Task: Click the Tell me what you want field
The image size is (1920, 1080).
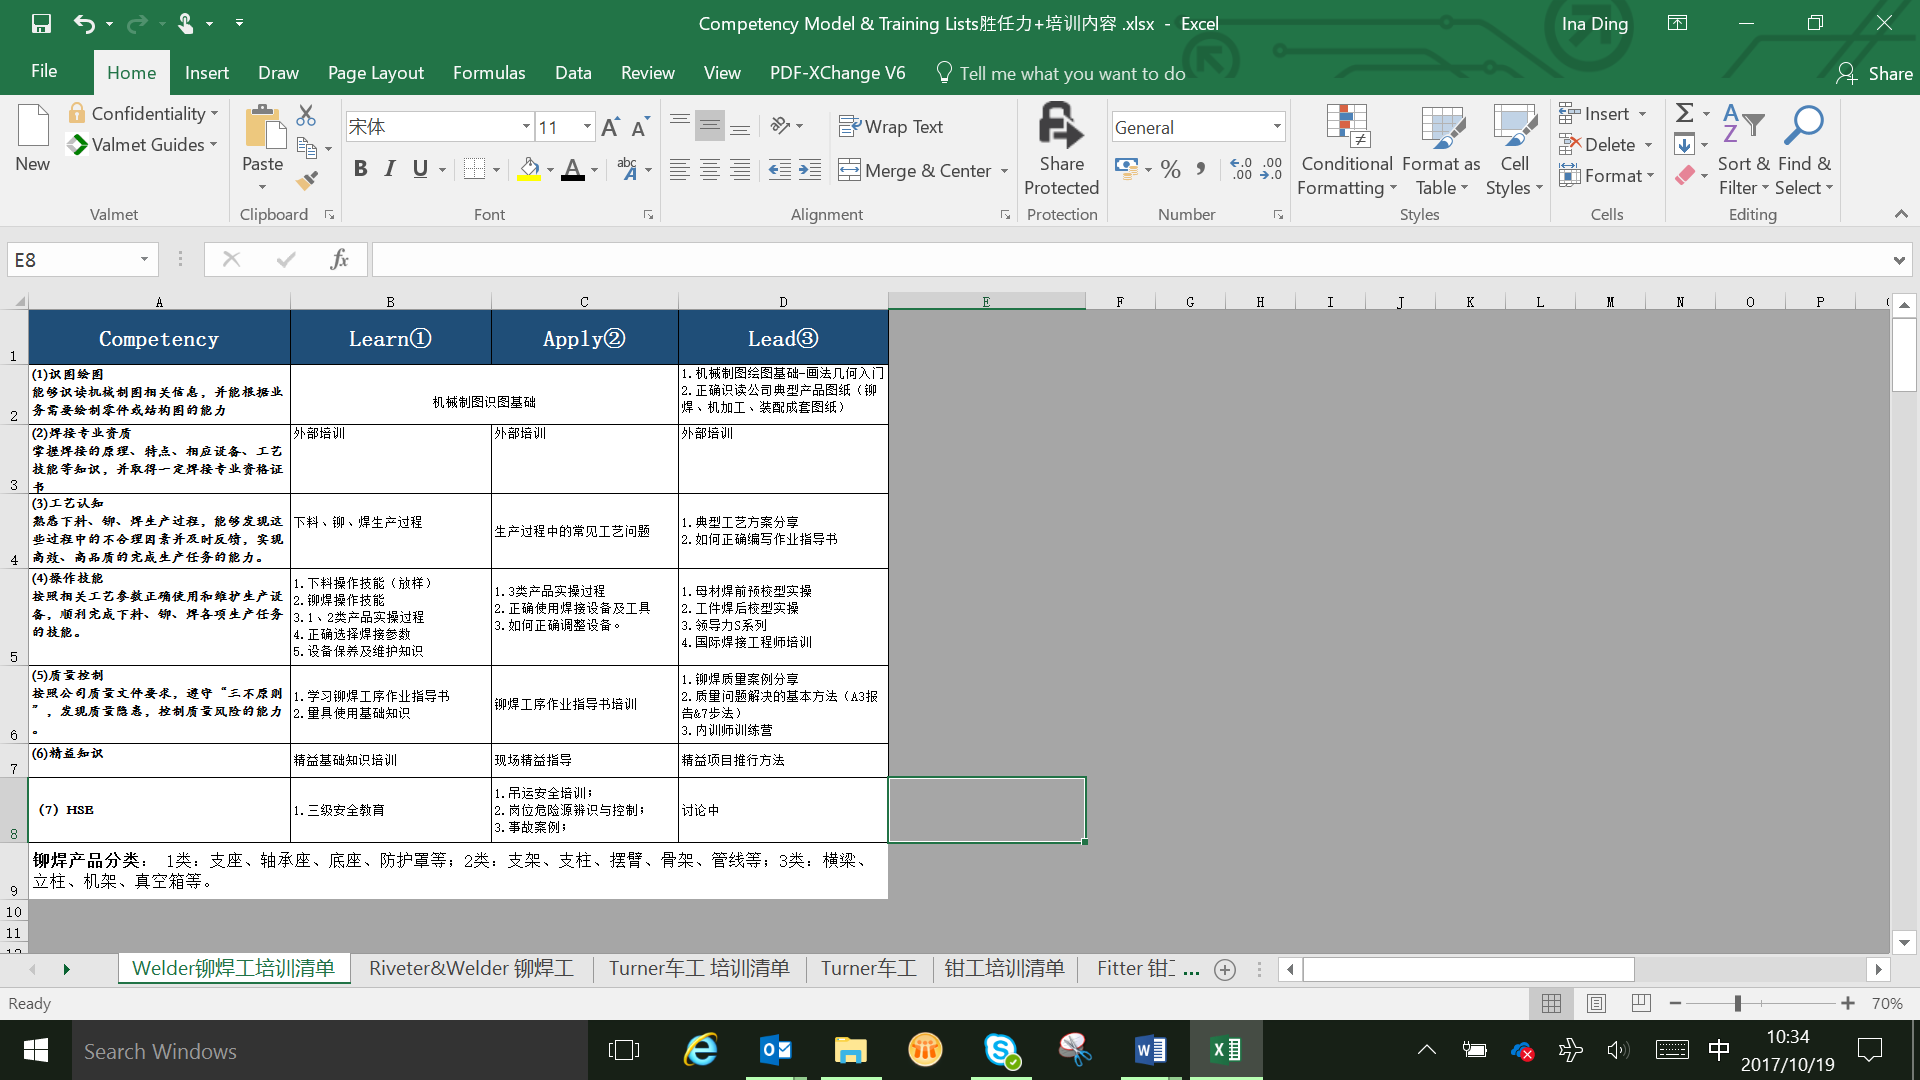Action: coord(1061,73)
